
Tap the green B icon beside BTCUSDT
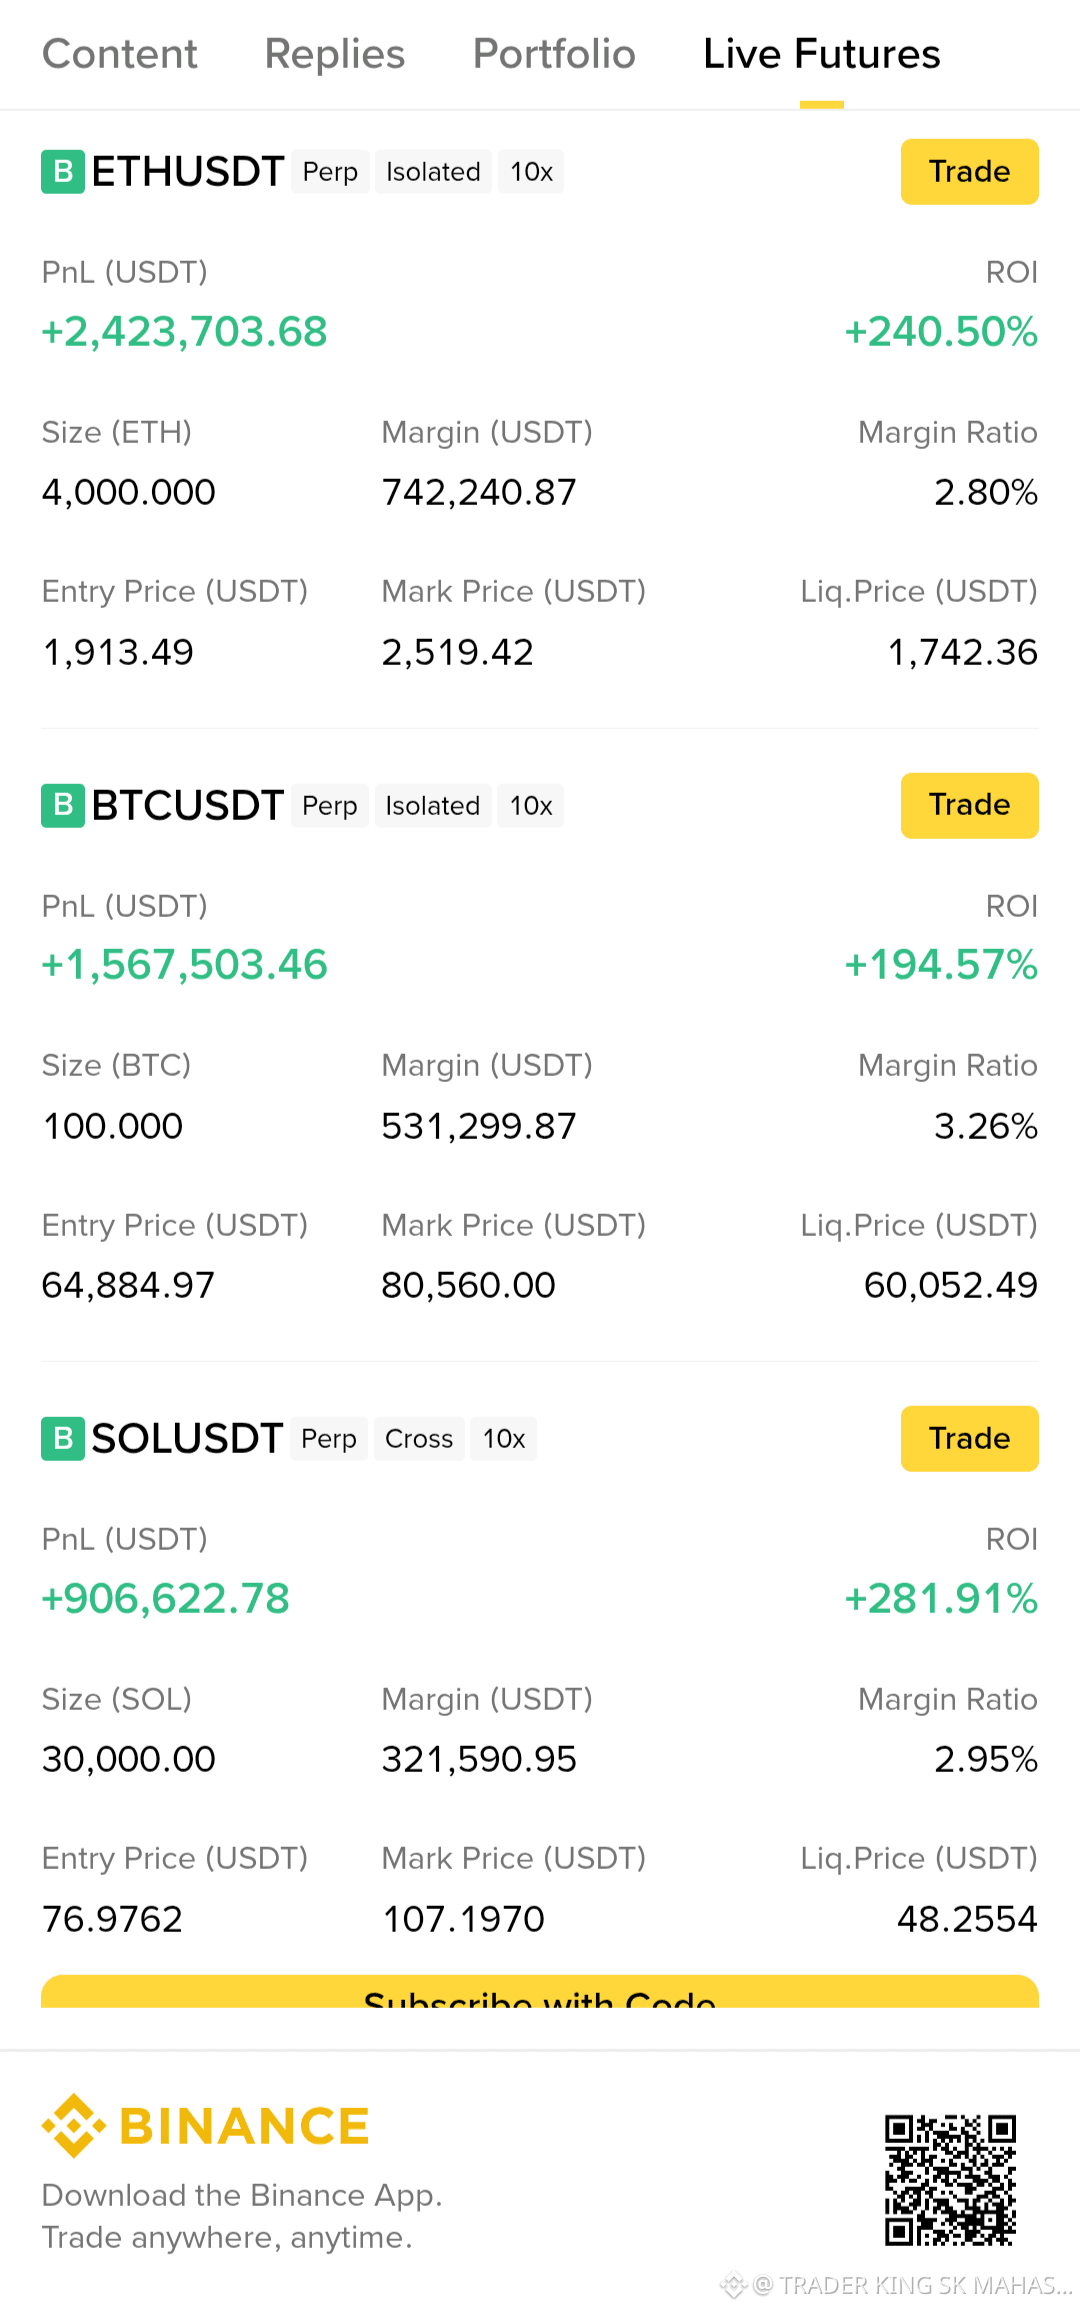[x=63, y=806]
